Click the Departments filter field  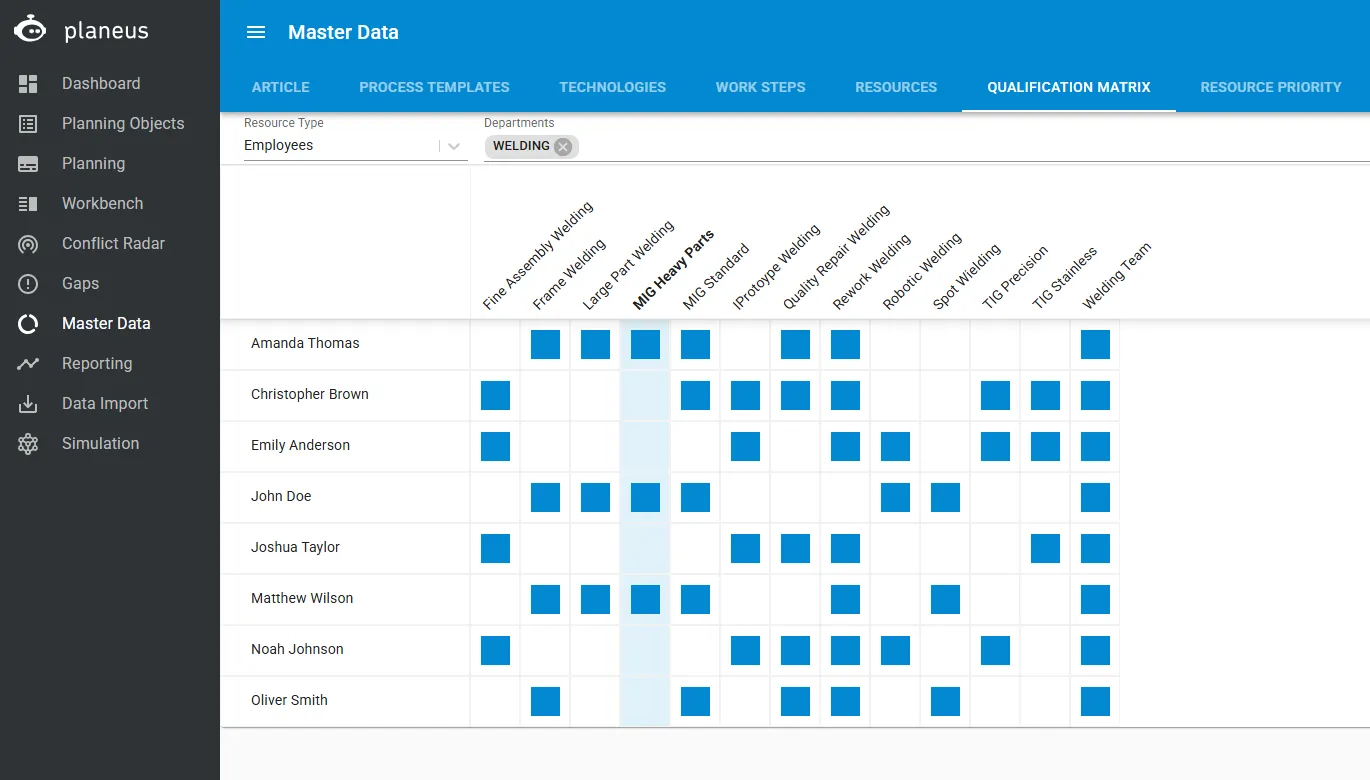click(x=926, y=147)
